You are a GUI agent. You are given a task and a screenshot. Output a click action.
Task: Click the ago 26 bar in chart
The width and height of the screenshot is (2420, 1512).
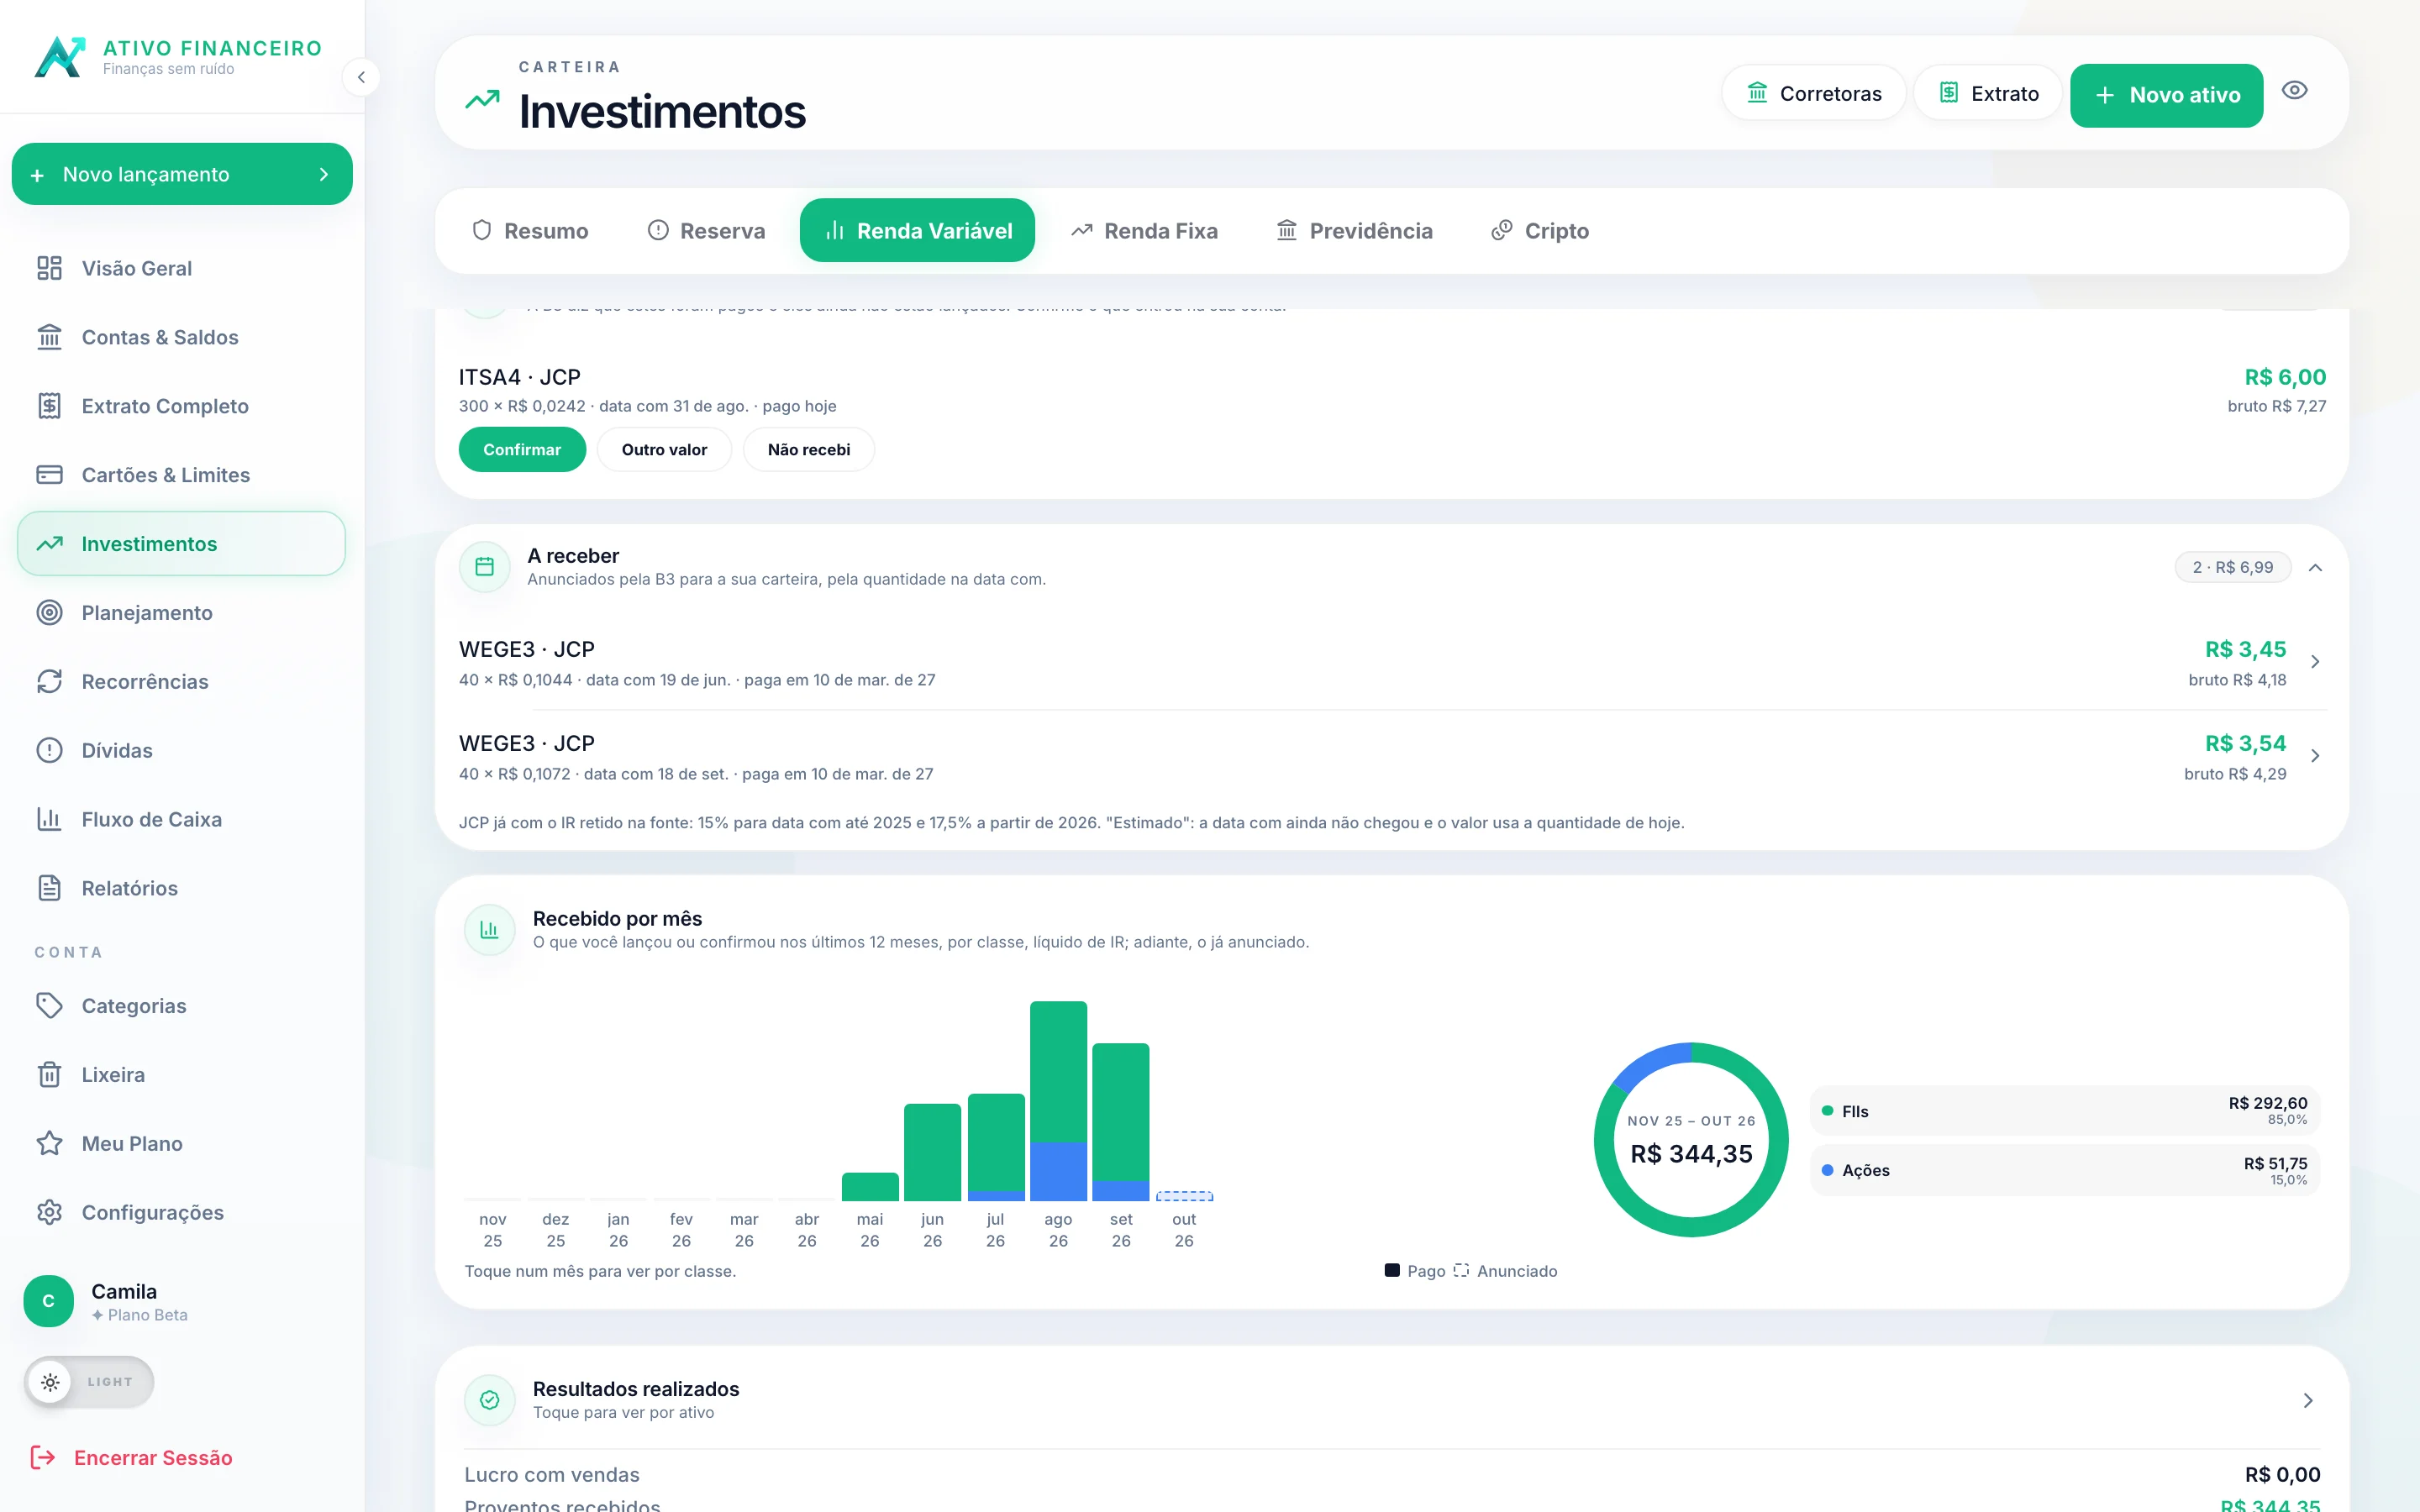click(x=1058, y=1101)
